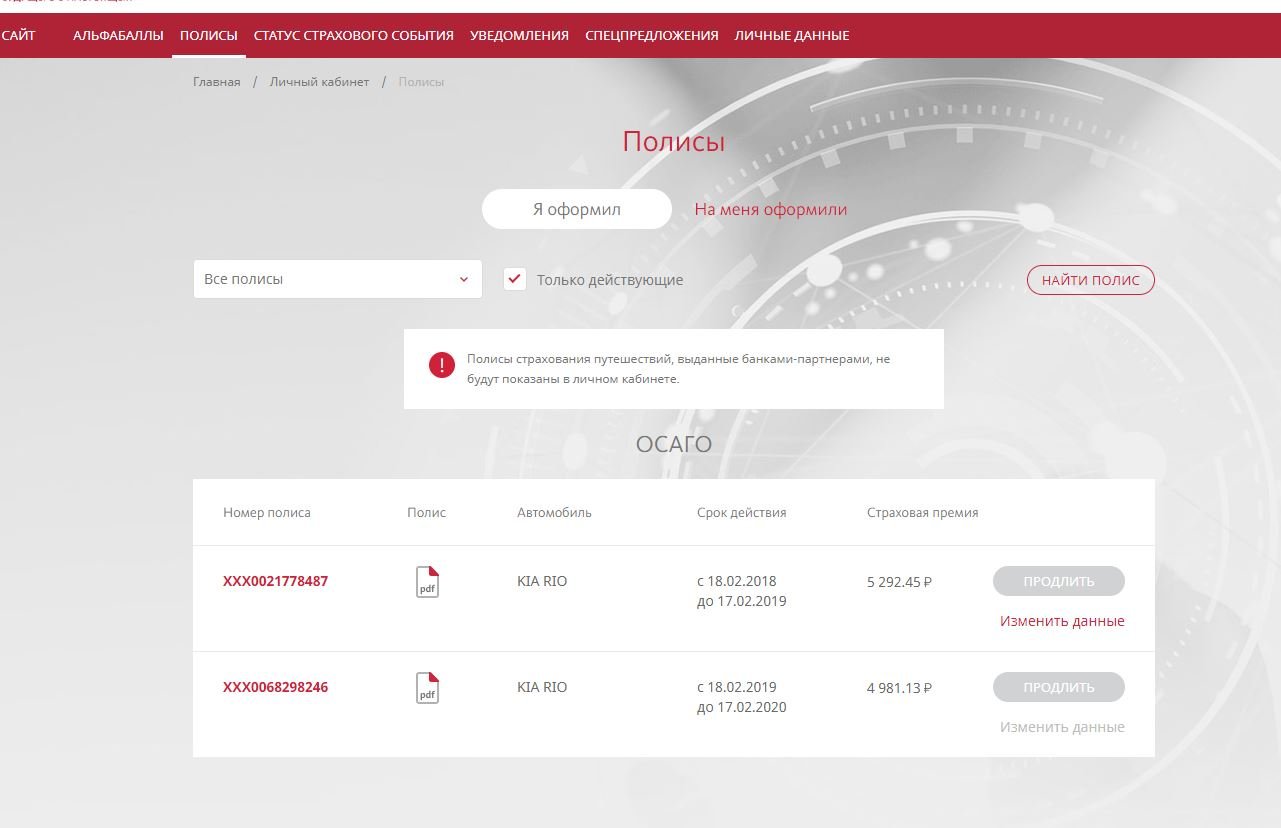Image resolution: width=1281 pixels, height=828 pixels.
Task: Go to 'Главная' in the breadcrumbs
Action: [216, 82]
